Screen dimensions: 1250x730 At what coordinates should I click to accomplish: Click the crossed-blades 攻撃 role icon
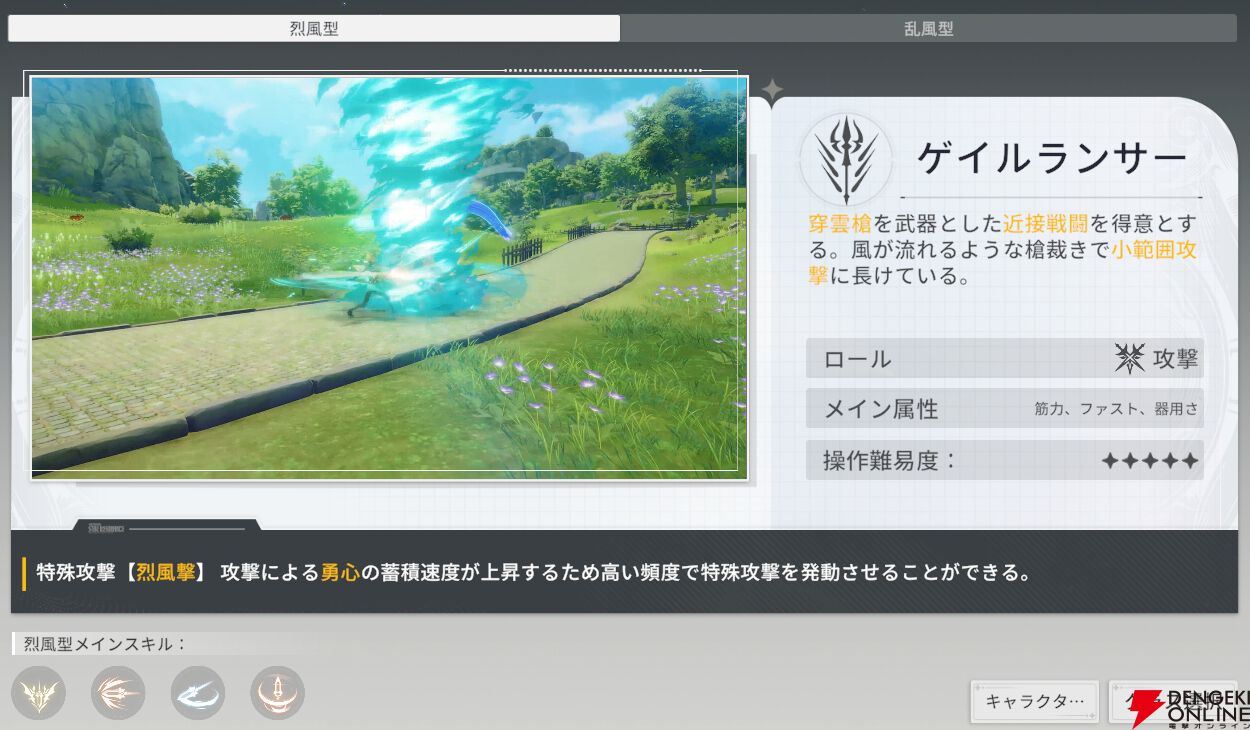[x=1129, y=359]
